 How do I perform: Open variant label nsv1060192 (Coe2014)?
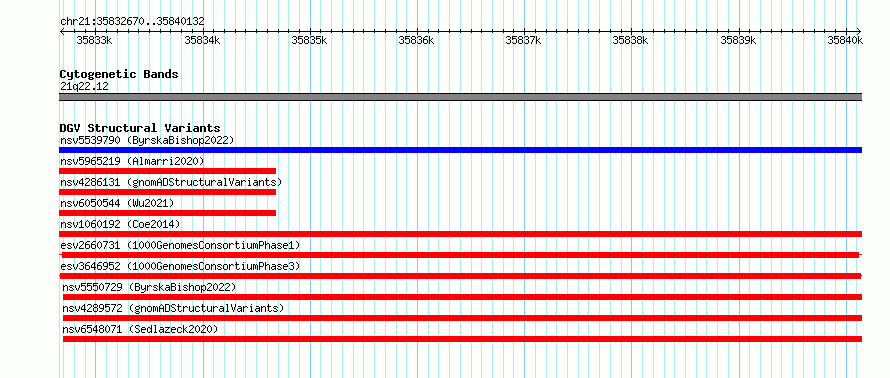[120, 224]
